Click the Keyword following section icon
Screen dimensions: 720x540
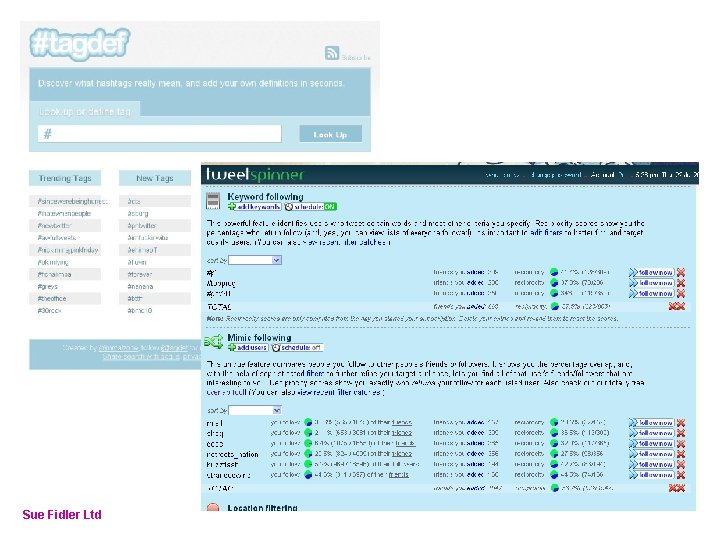(213, 201)
